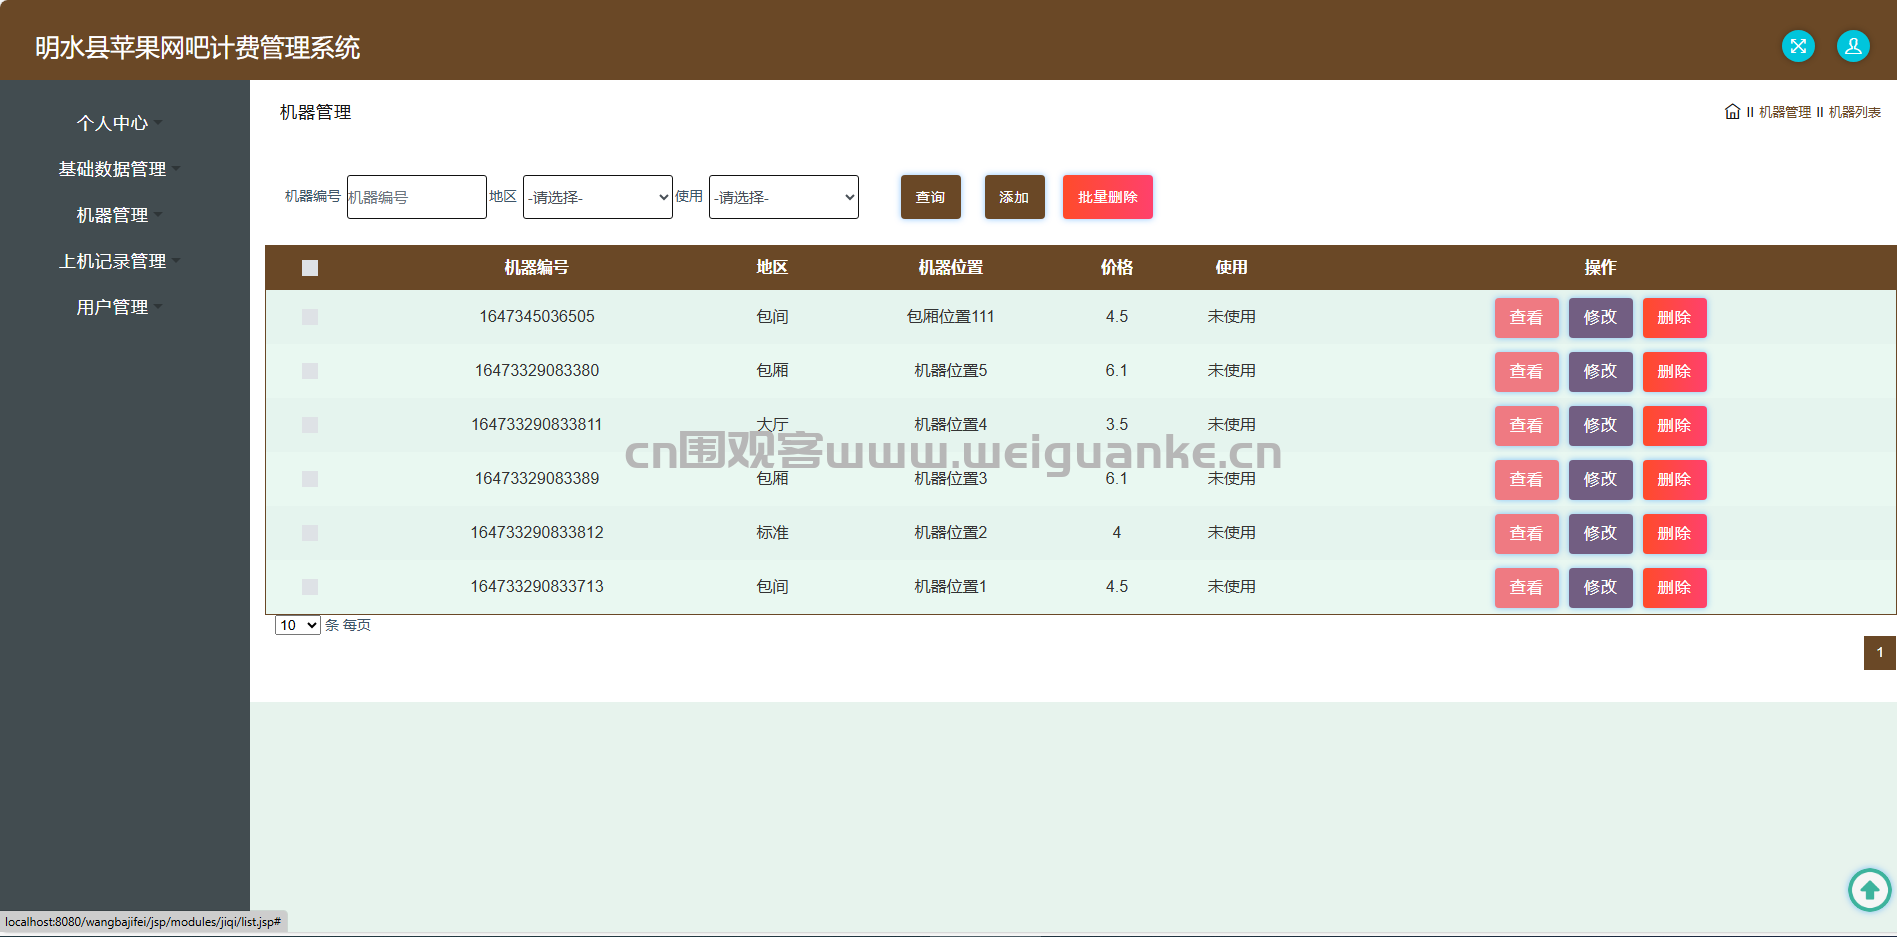This screenshot has height=937, width=1897.
Task: Toggle the select-all checkbox in table header
Action: (310, 268)
